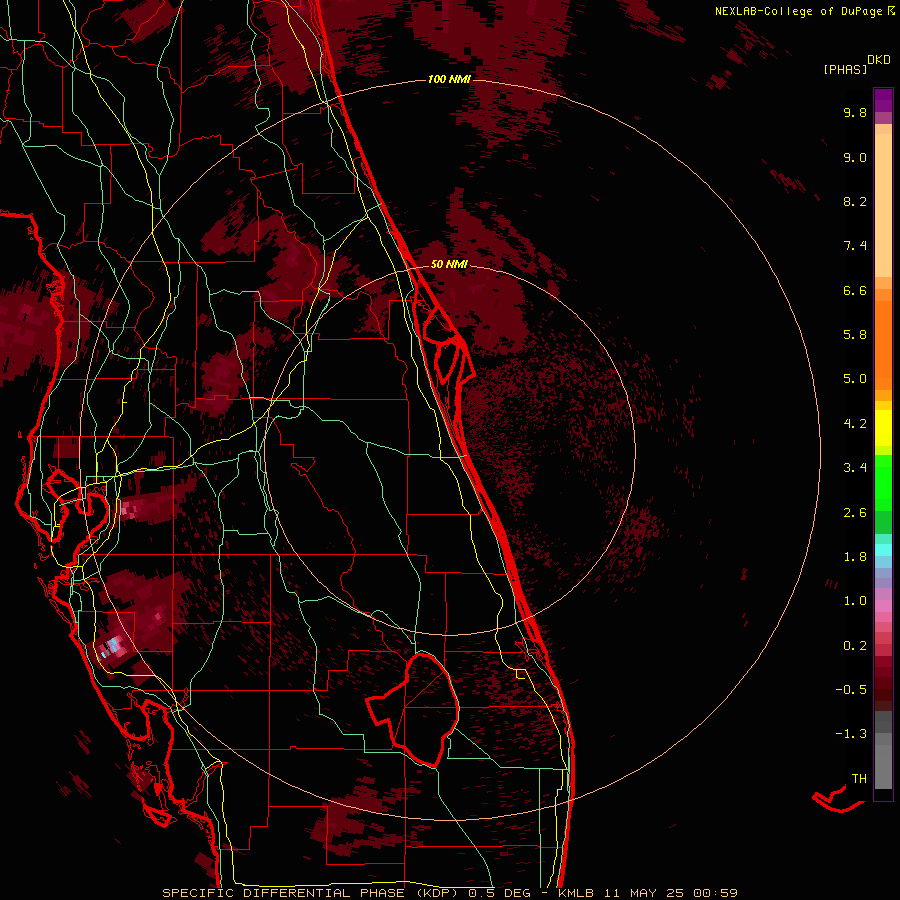The width and height of the screenshot is (900, 900).
Task: Click the -1.3 scale value
Action: click(x=851, y=734)
